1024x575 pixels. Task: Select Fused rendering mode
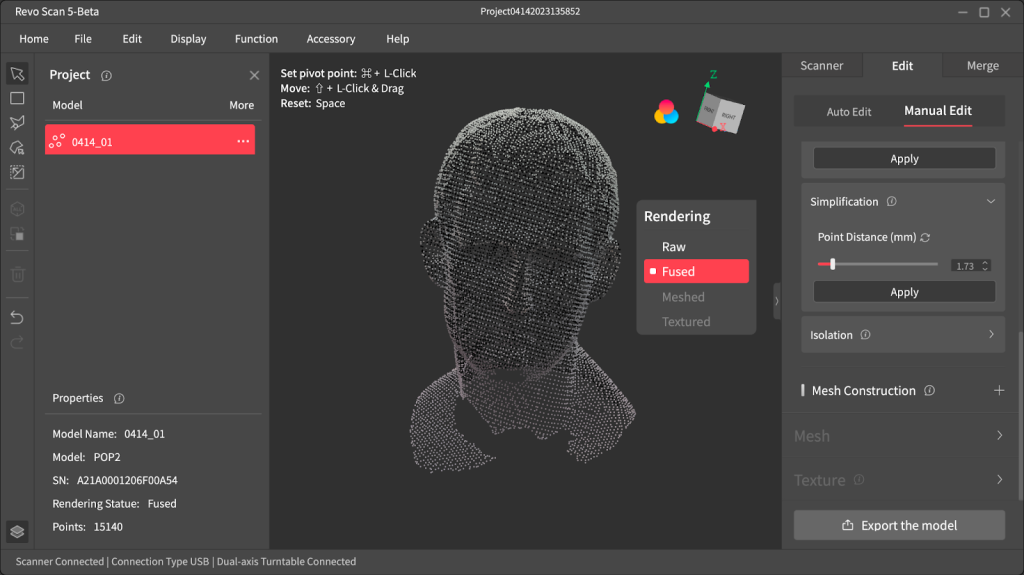coord(679,272)
